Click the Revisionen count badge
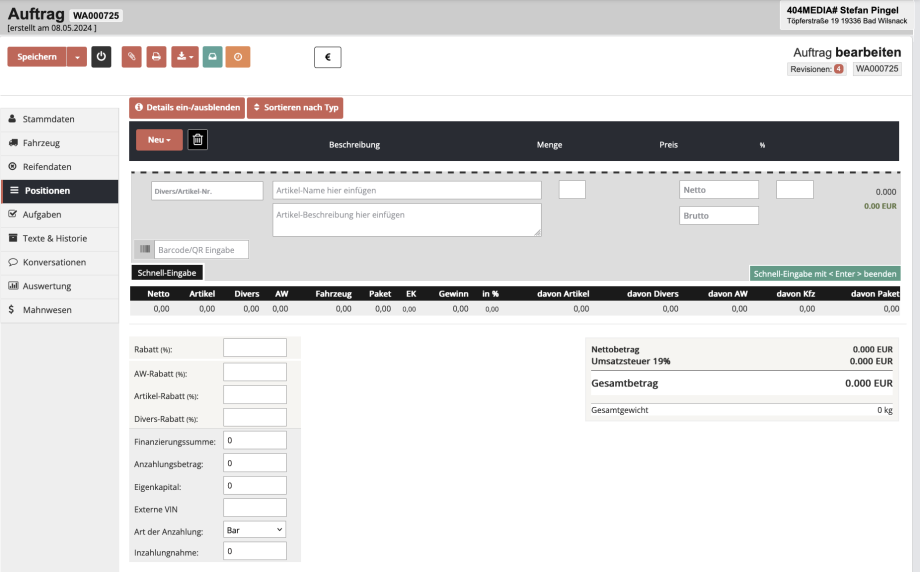The image size is (920, 572). [x=838, y=69]
